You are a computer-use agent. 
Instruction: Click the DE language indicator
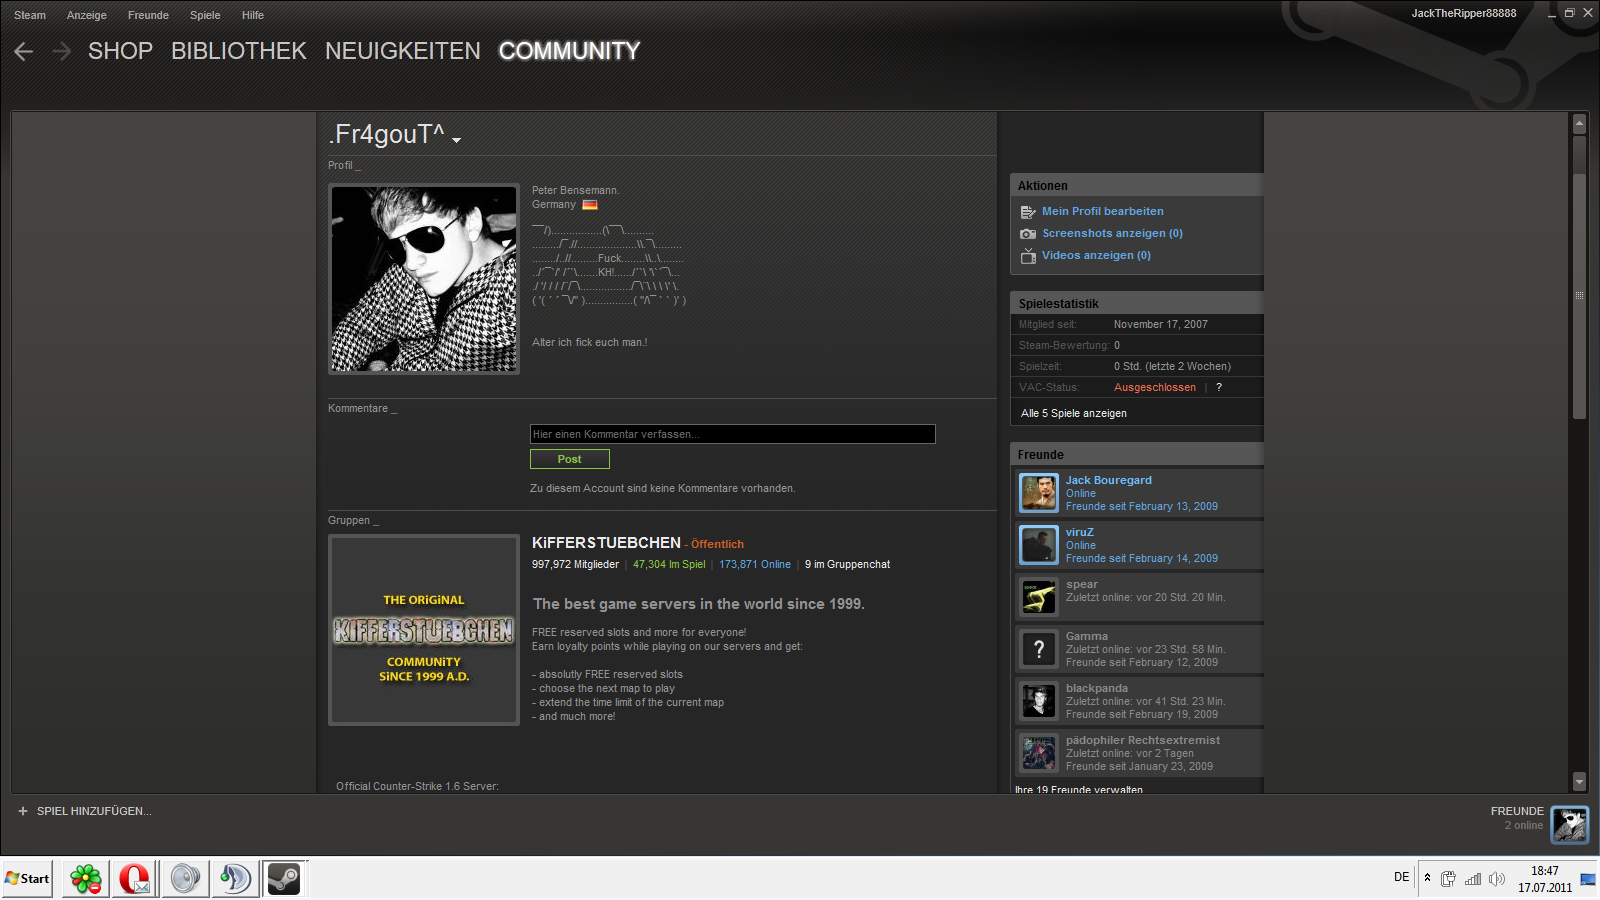[1401, 877]
